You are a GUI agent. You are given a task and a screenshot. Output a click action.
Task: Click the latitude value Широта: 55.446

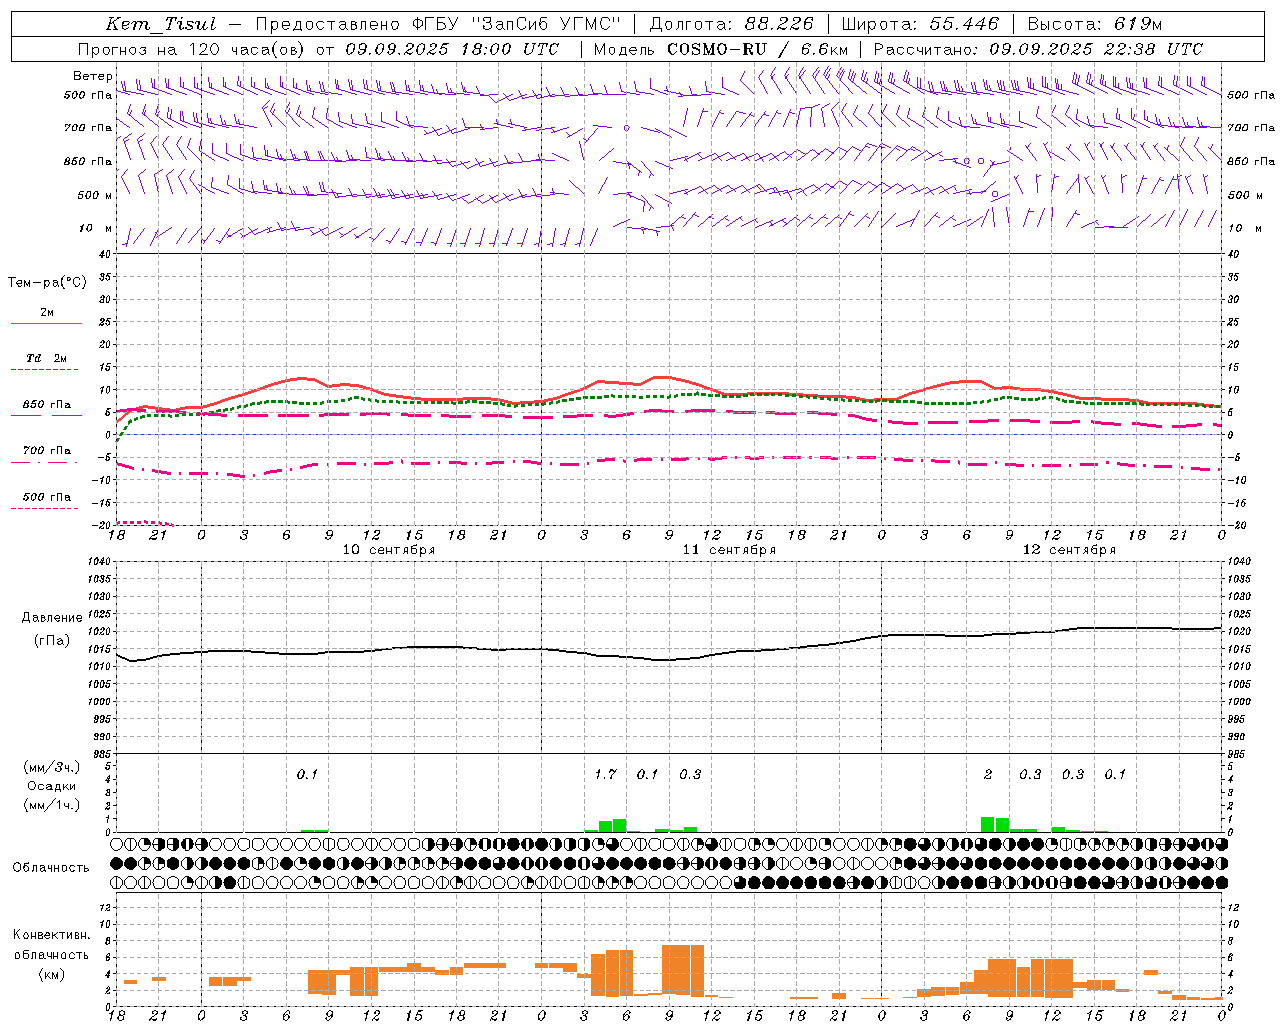[x=921, y=24]
